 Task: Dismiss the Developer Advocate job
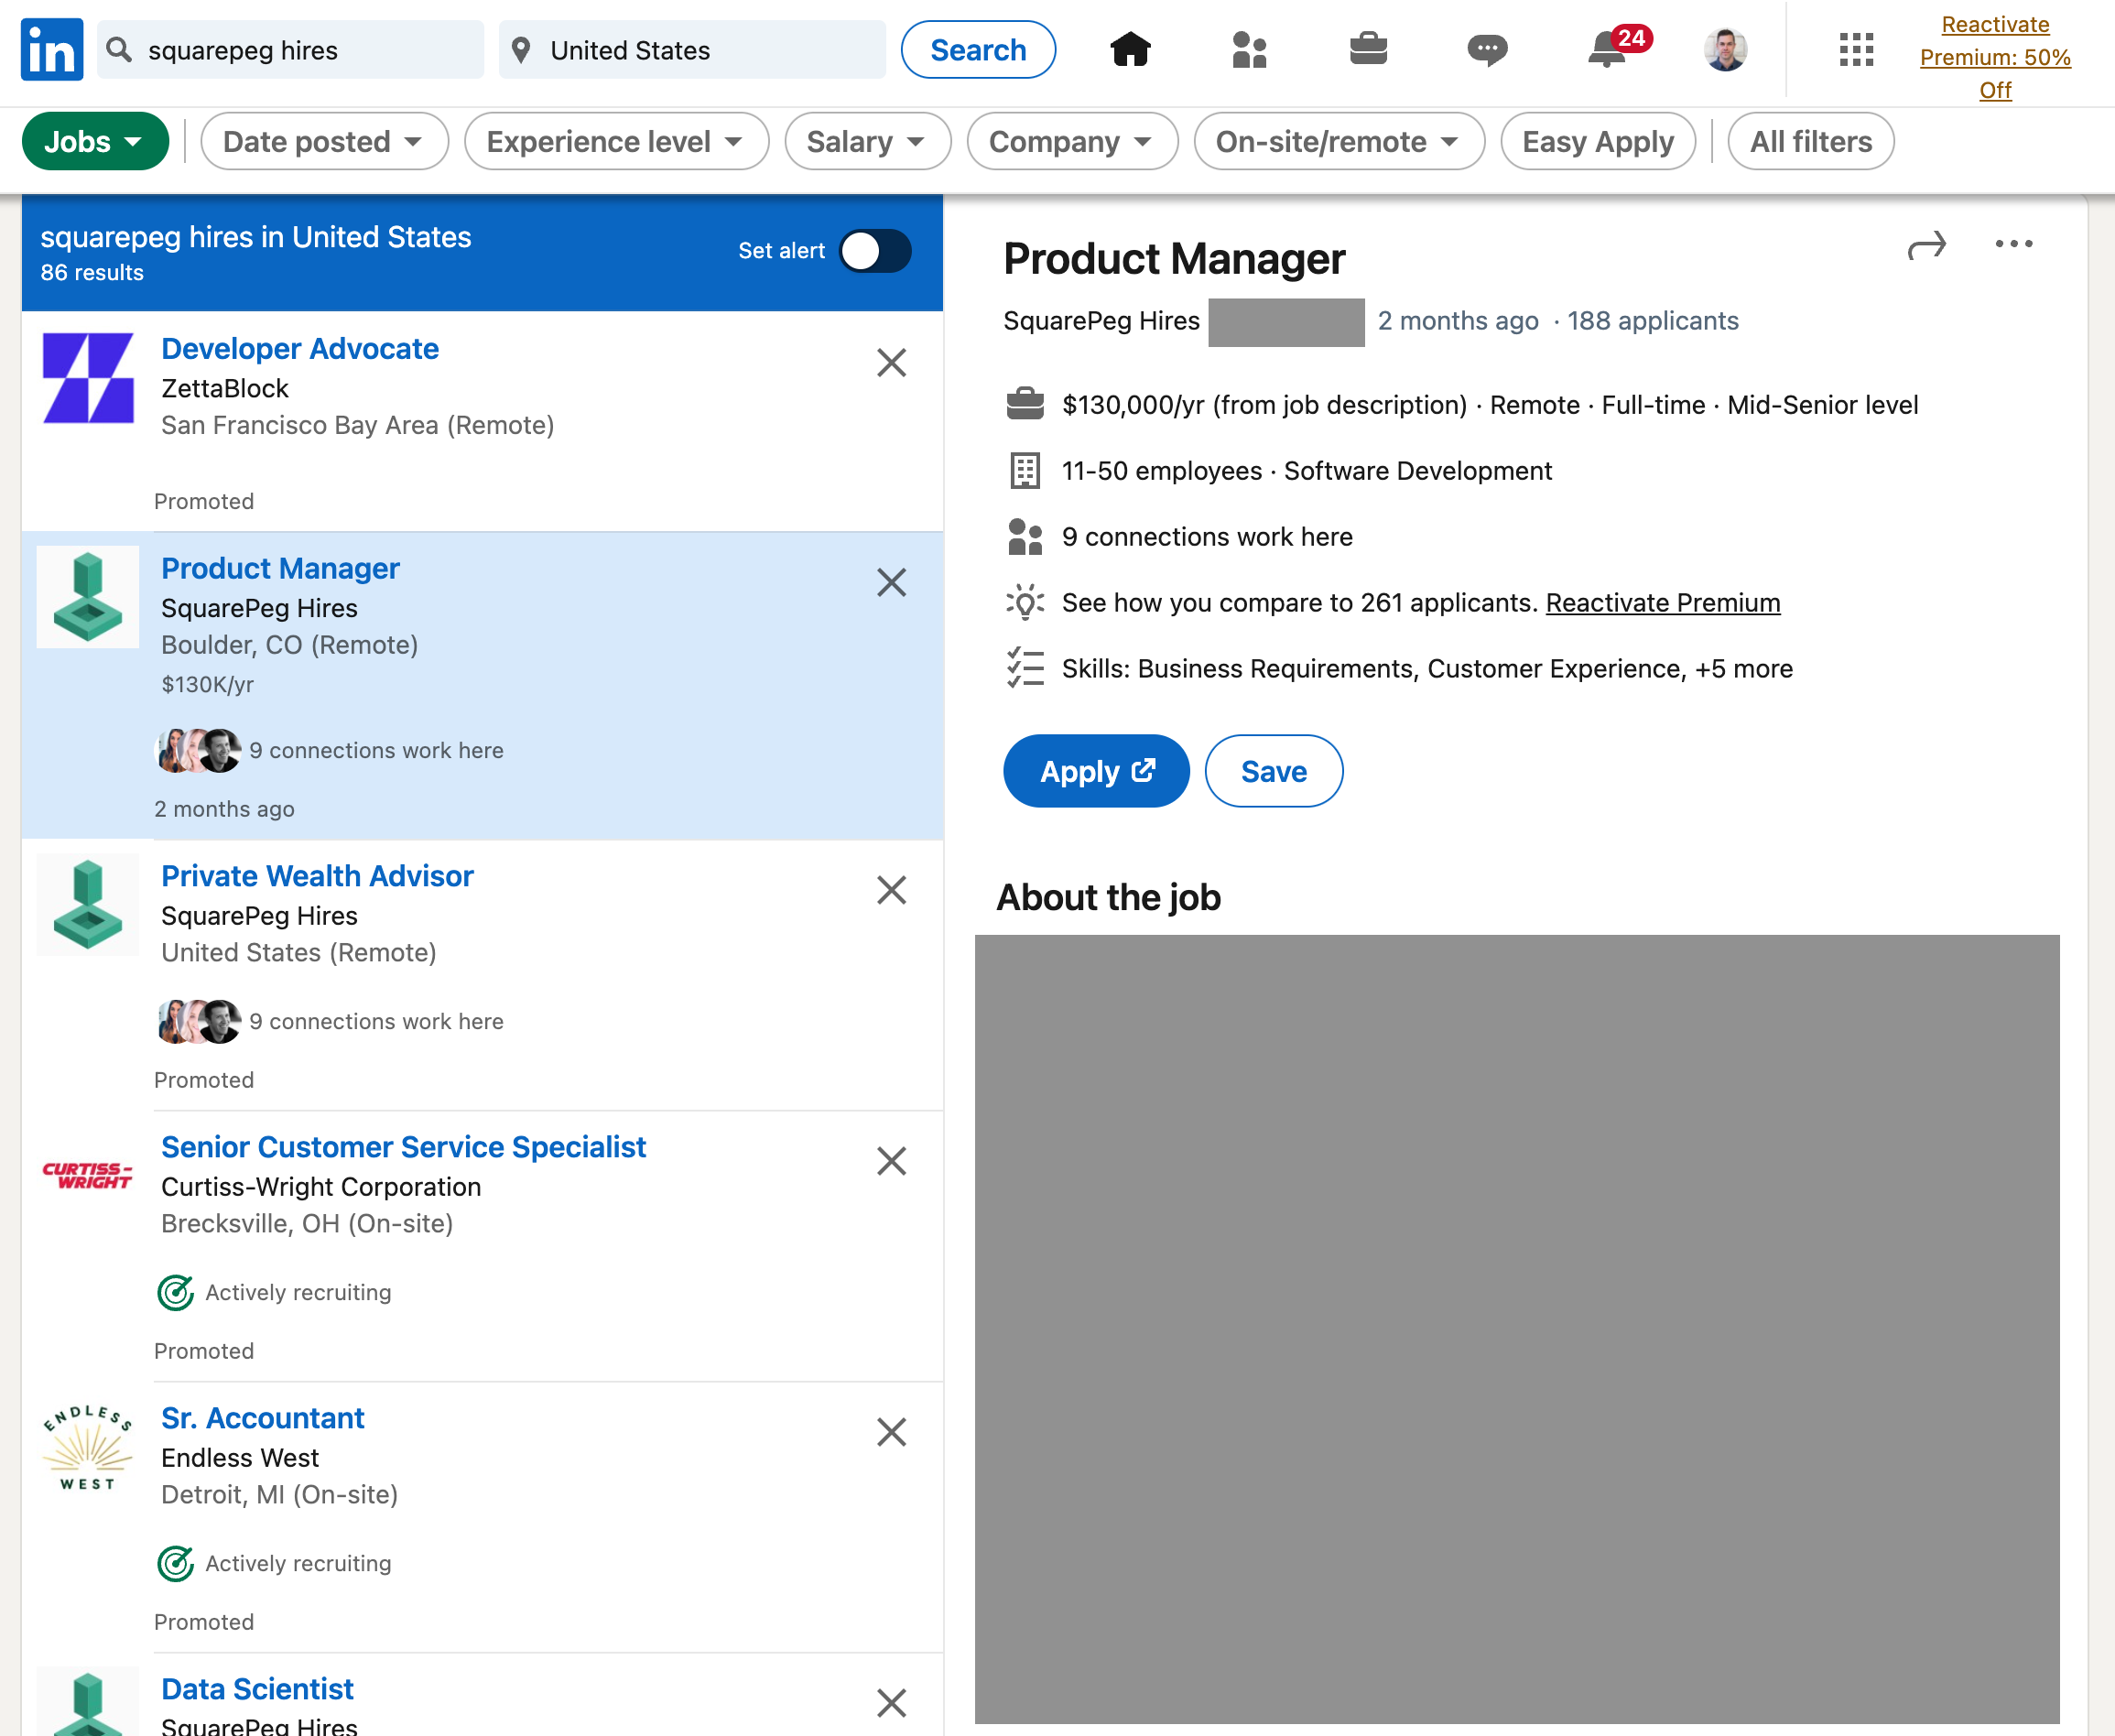891,362
